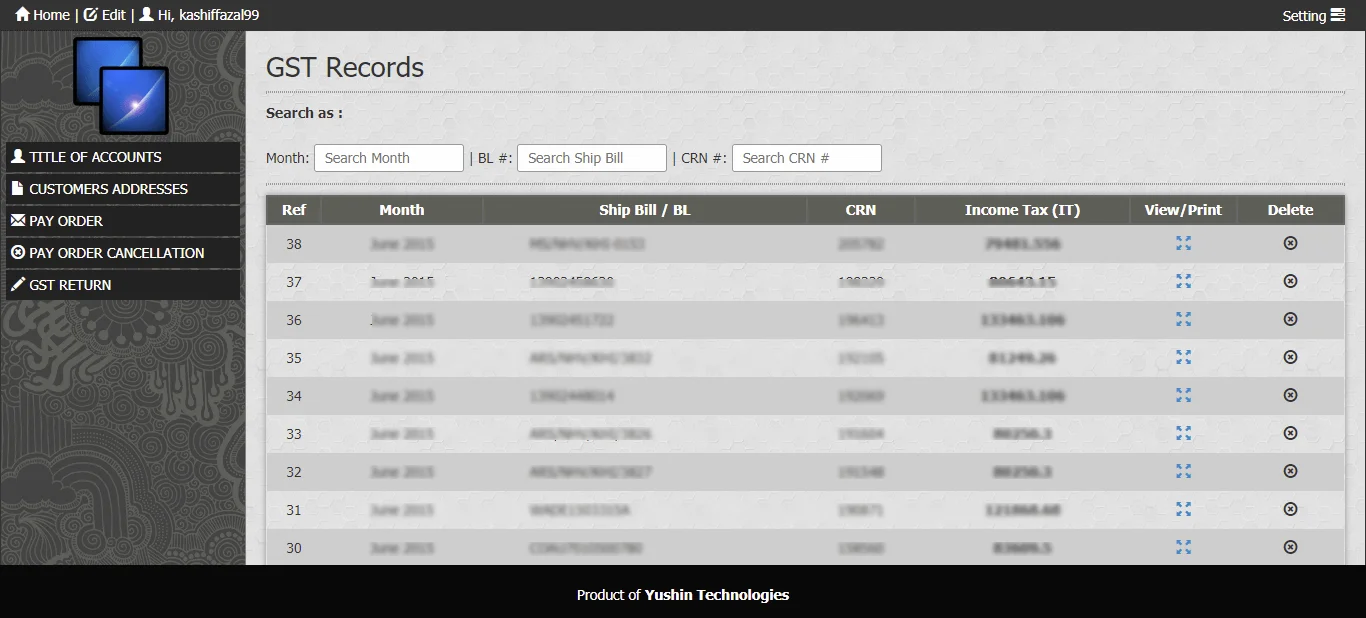Viewport: 1366px width, 618px height.
Task: Click the Search Ship Bill field
Action: (591, 158)
